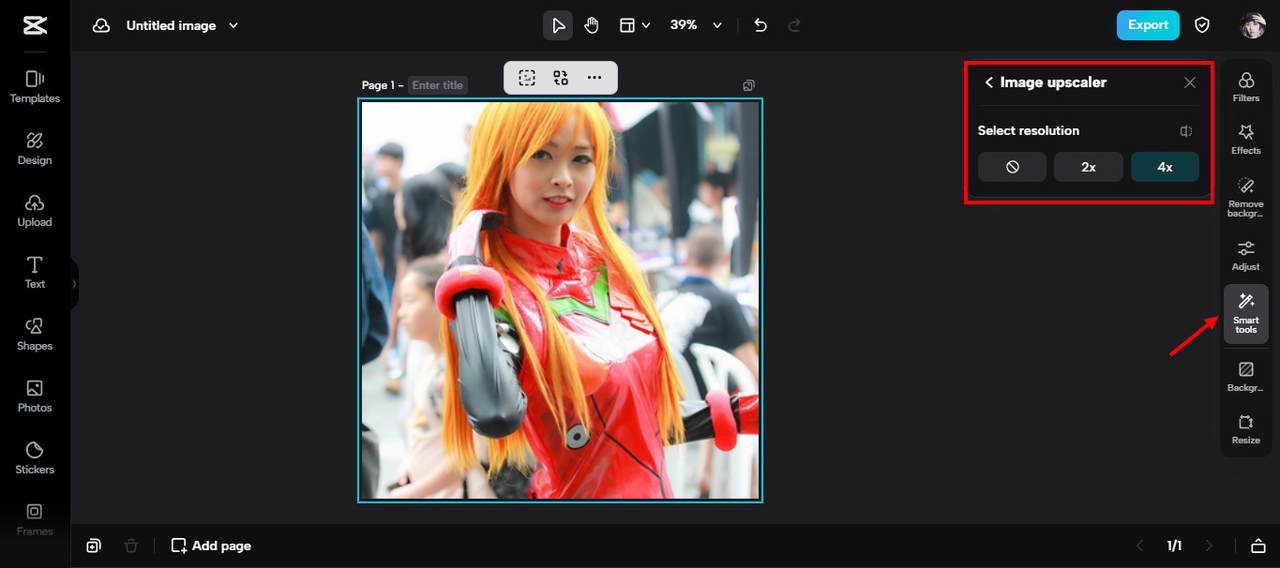
Task: Click the 1/1 page counter
Action: tap(1175, 546)
